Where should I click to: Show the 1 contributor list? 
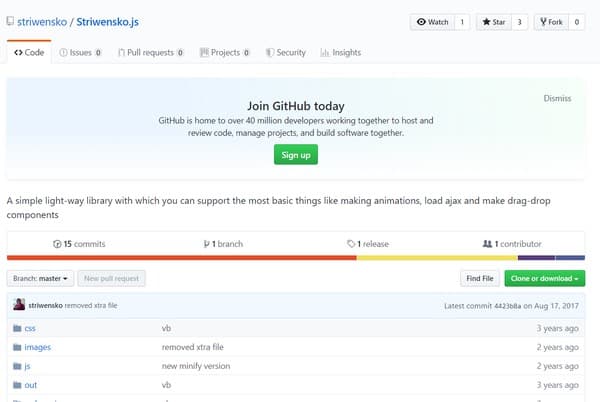[x=512, y=244]
